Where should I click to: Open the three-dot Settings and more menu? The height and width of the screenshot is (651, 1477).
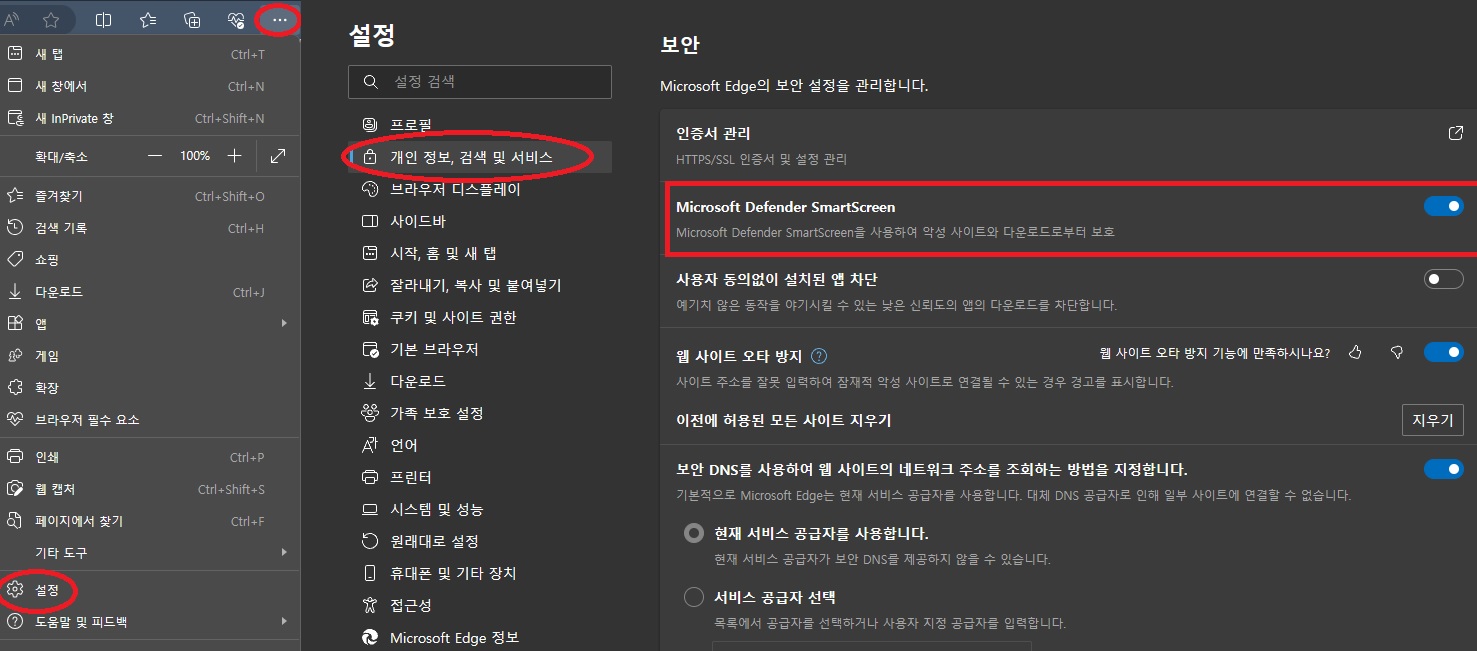[x=279, y=19]
